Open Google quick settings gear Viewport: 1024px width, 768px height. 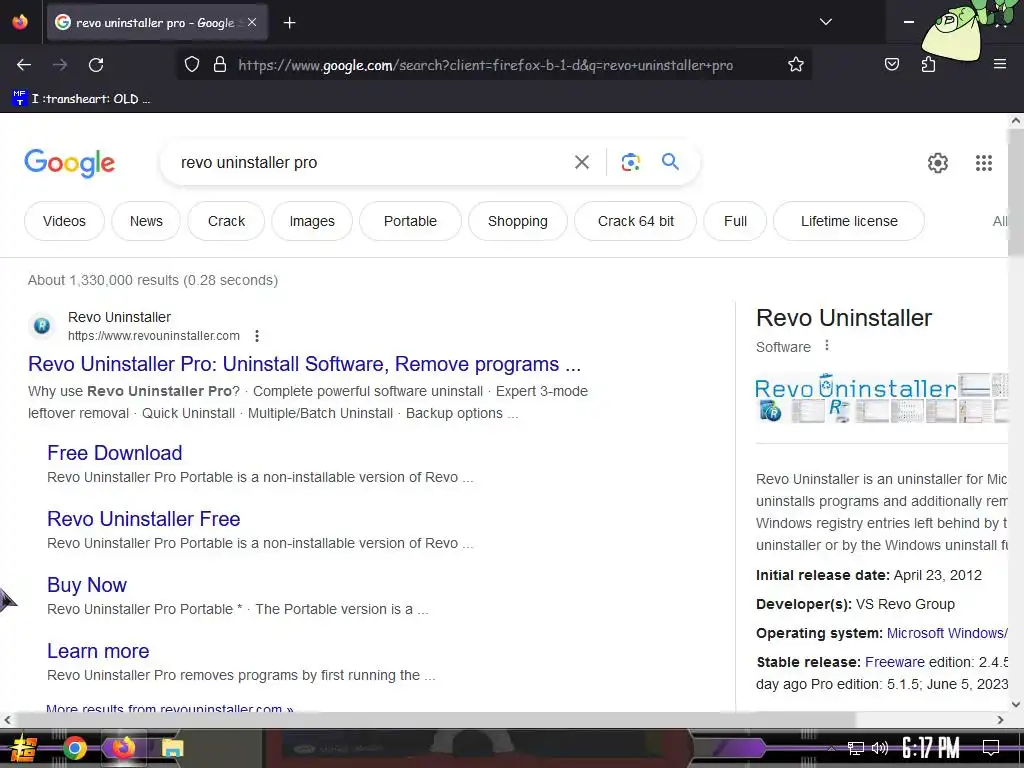938,163
